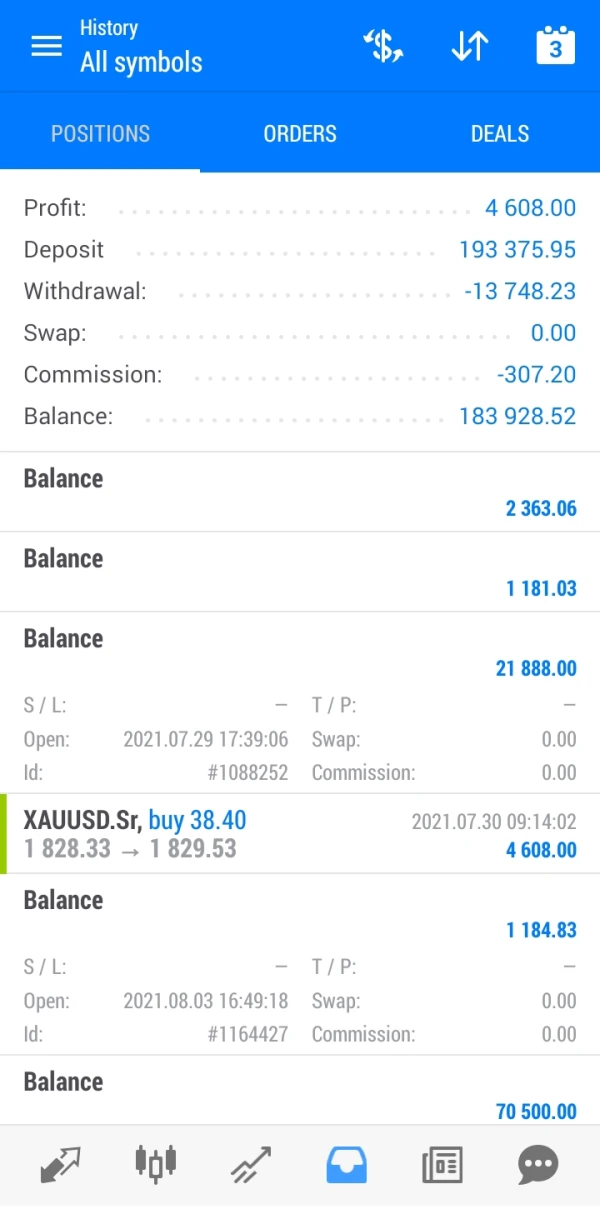Image resolution: width=600 pixels, height=1229 pixels.
Task: Open the chat Messages bubble icon
Action: coord(537,1163)
